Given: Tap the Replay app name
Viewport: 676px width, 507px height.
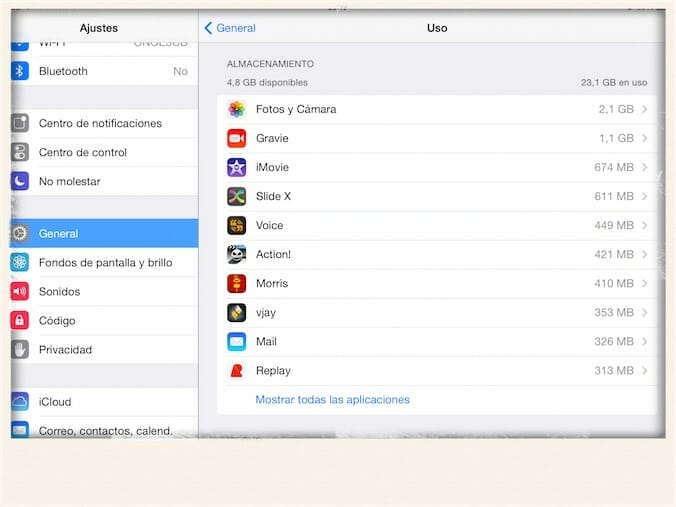Looking at the screenshot, I should tap(273, 371).
